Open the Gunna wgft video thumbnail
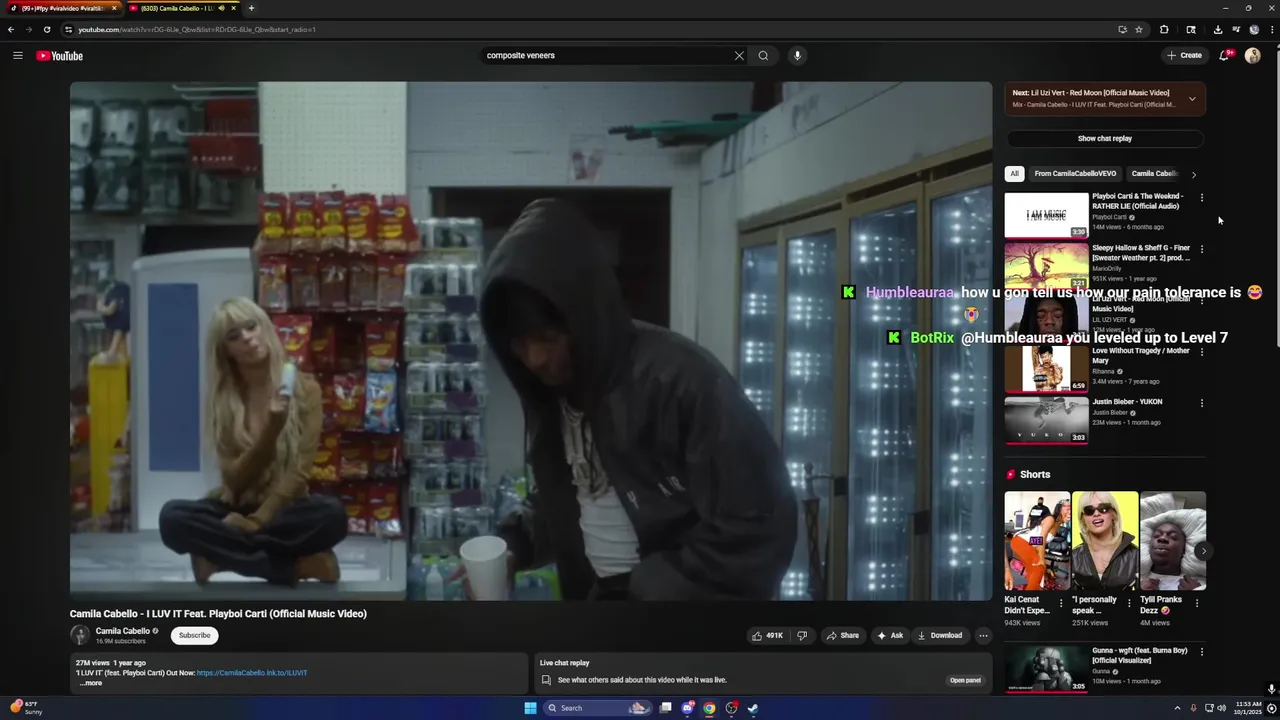 1046,669
